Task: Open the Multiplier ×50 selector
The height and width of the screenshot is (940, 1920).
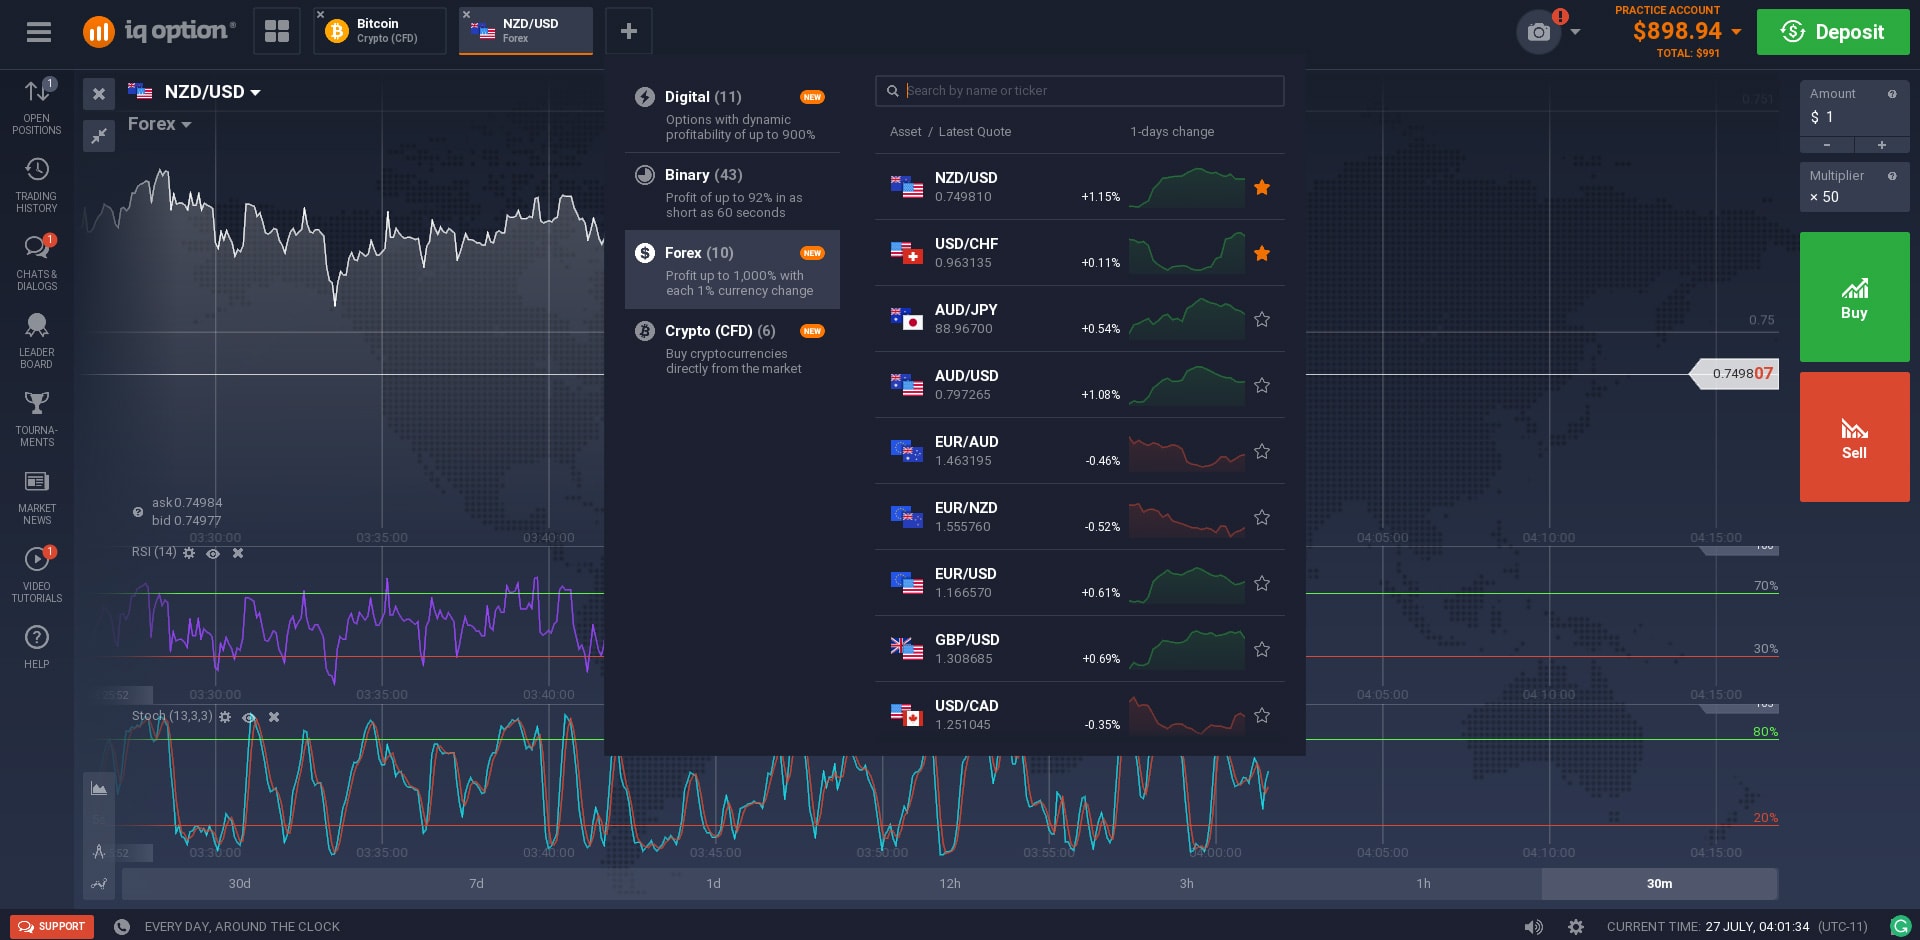Action: click(1854, 187)
